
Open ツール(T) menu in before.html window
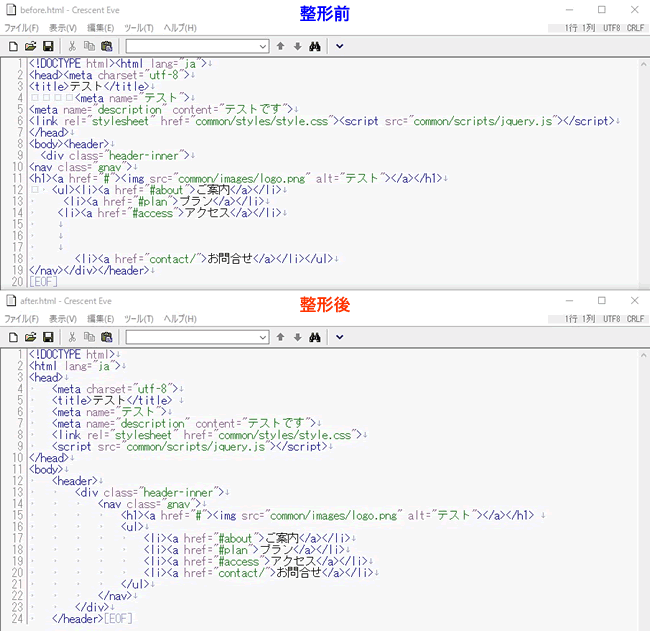pyautogui.click(x=139, y=28)
